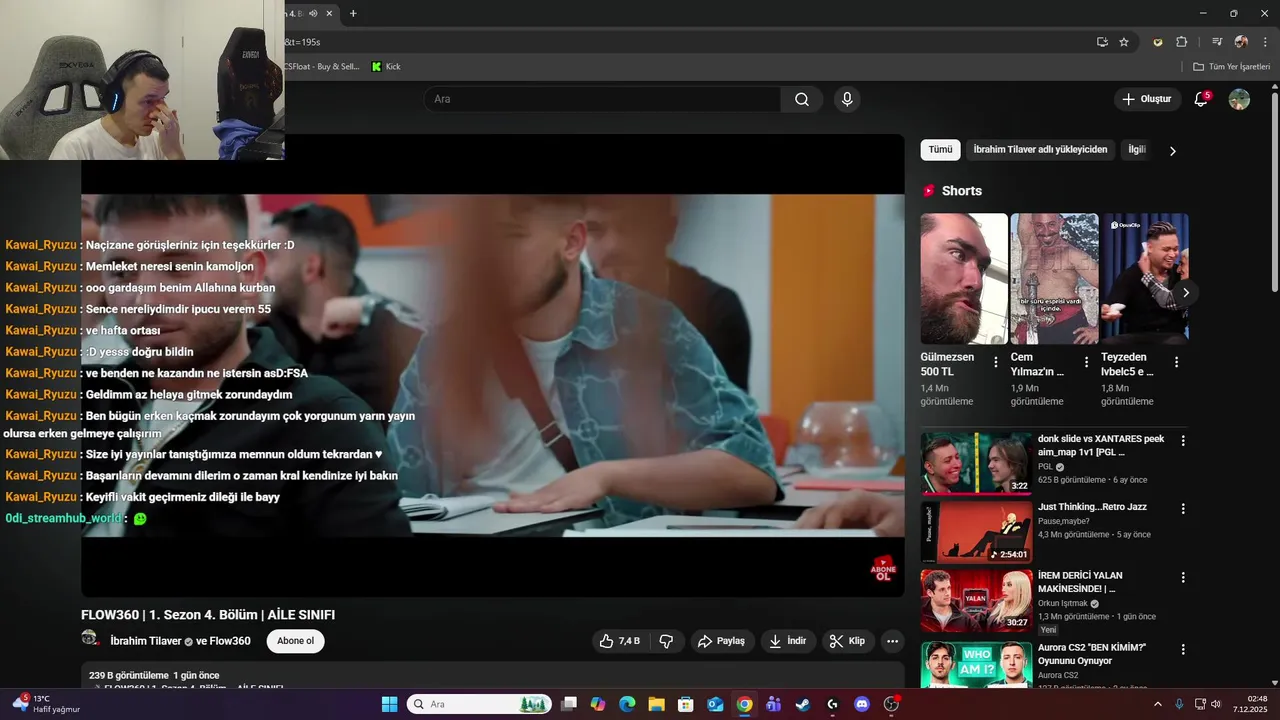Image resolution: width=1280 pixels, height=720 pixels.
Task: Open Windows Start menu
Action: [390, 704]
